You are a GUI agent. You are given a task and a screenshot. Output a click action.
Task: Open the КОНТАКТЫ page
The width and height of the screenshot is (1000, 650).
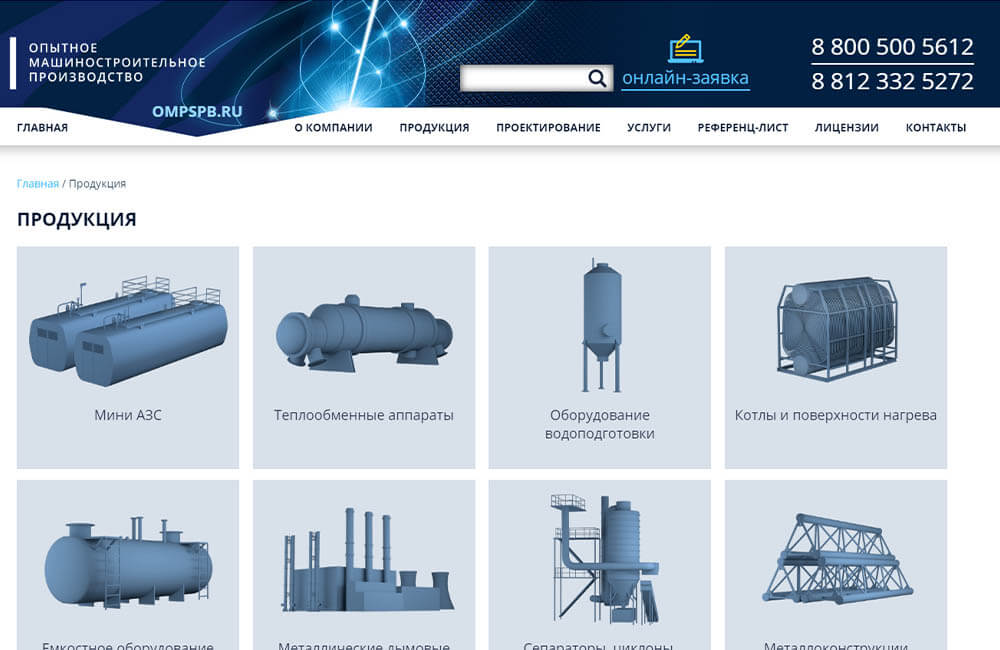click(x=935, y=127)
